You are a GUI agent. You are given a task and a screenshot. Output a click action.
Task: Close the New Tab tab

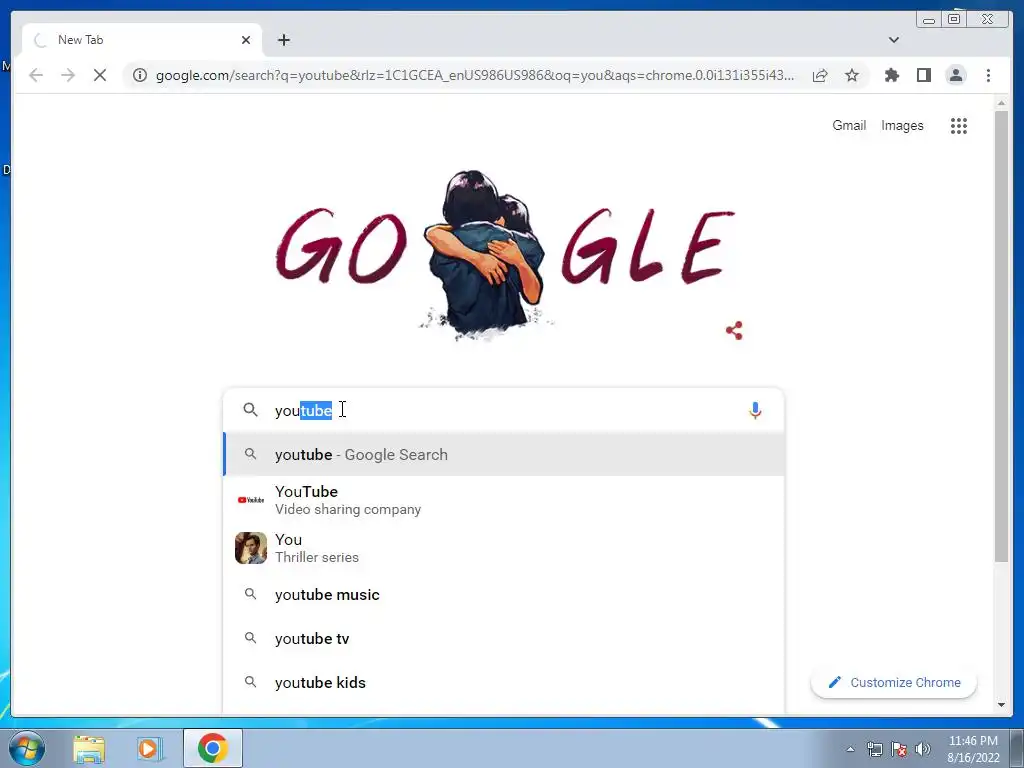click(x=246, y=40)
